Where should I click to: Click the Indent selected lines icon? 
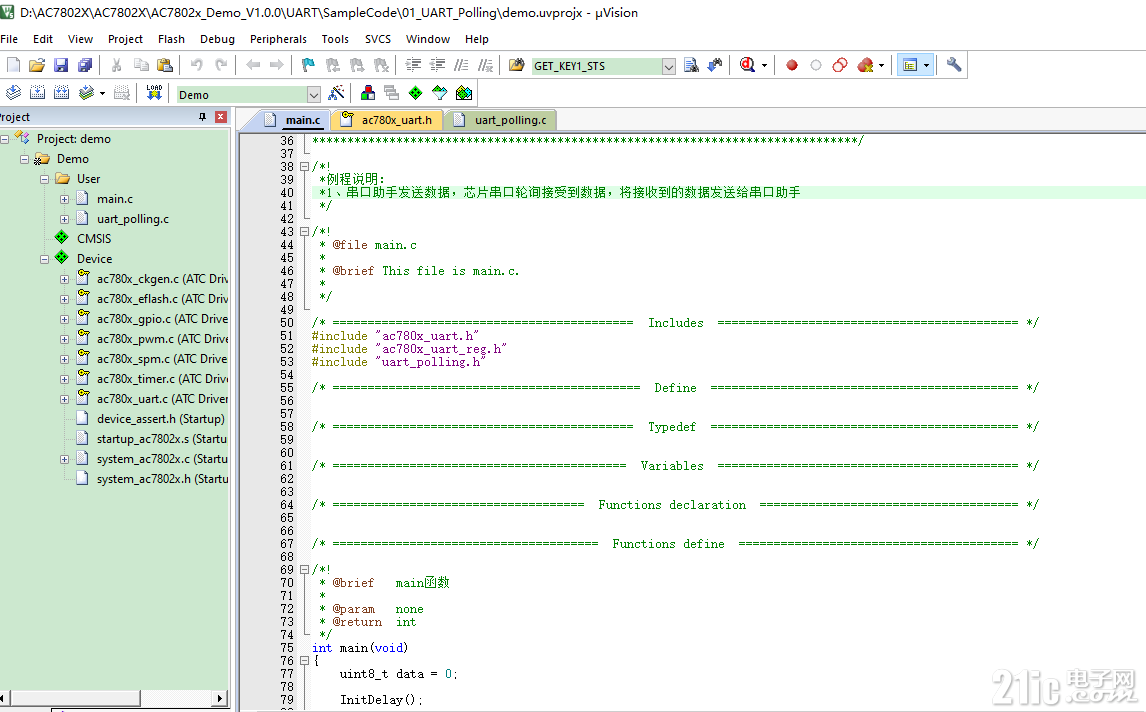coord(413,65)
